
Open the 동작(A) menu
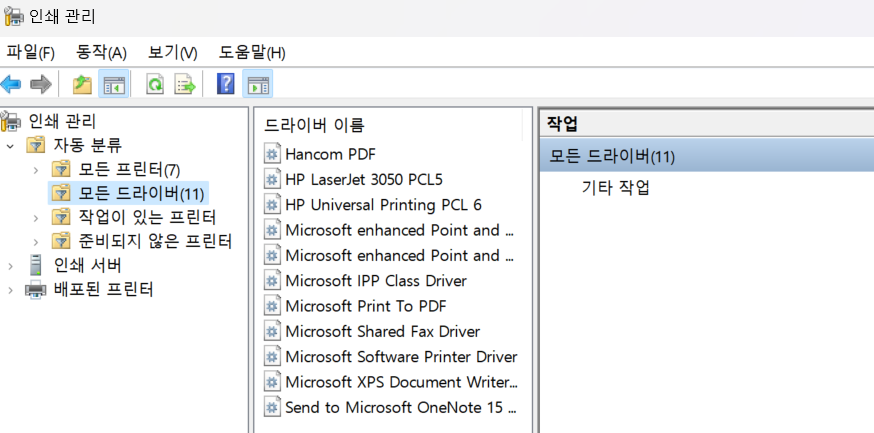[101, 53]
